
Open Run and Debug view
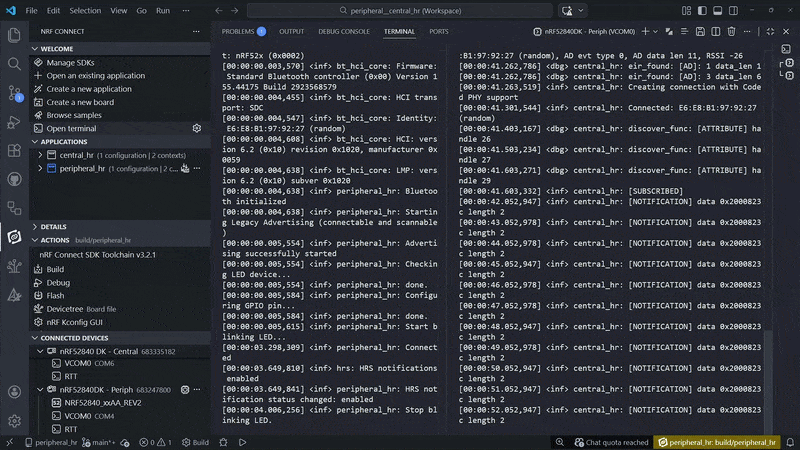point(14,122)
